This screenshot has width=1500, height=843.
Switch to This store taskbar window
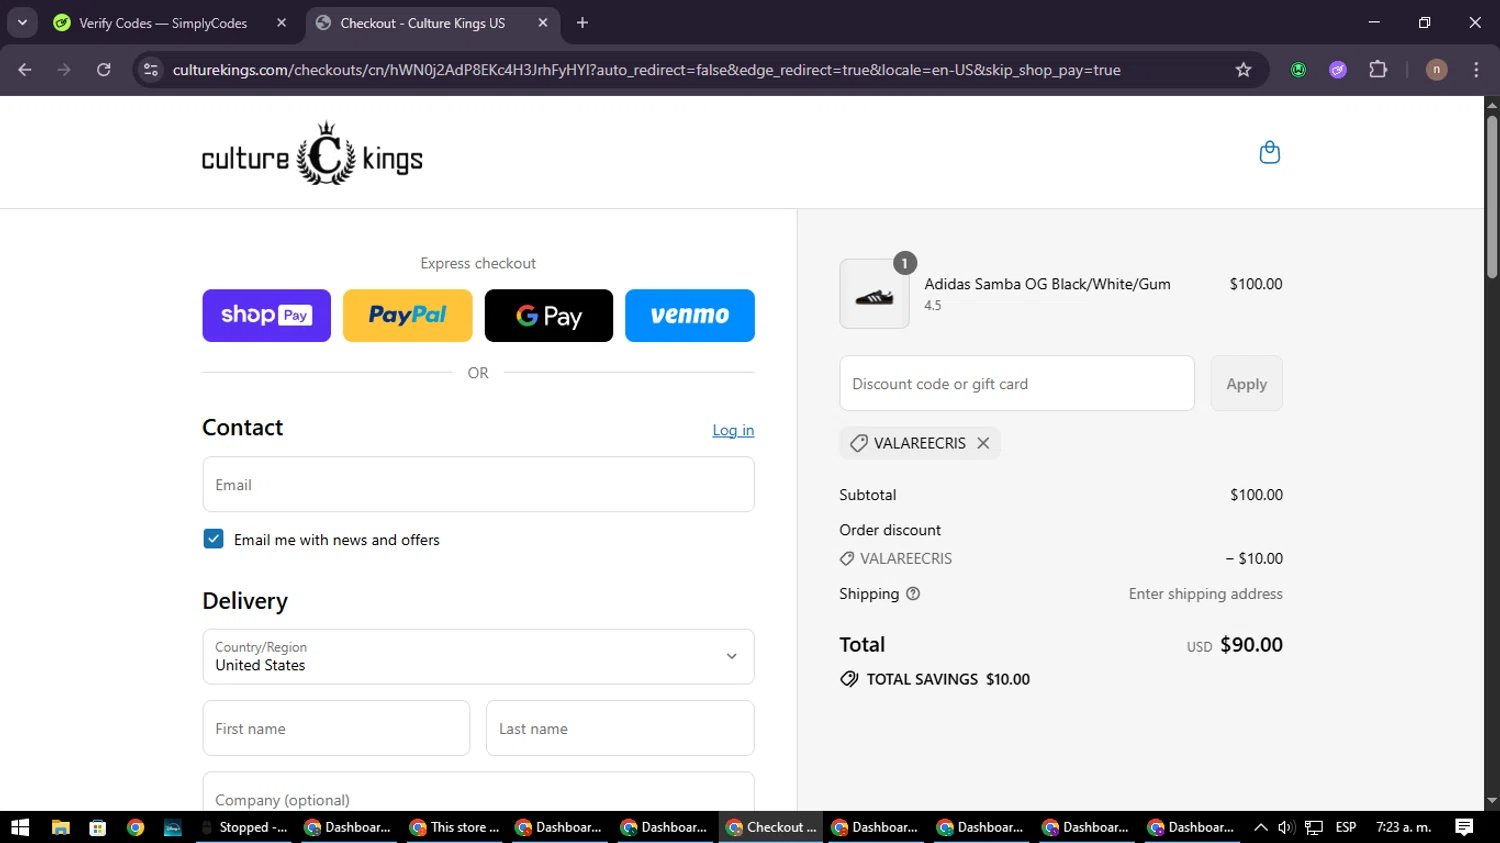pyautogui.click(x=454, y=827)
